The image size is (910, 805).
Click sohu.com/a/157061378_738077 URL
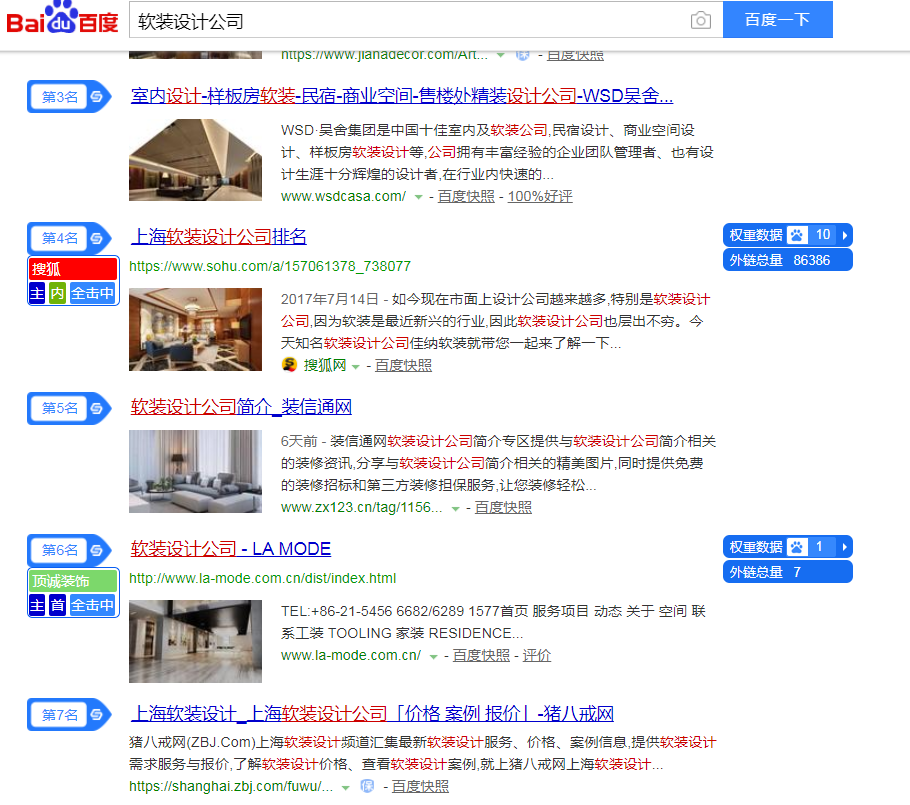coord(270,266)
